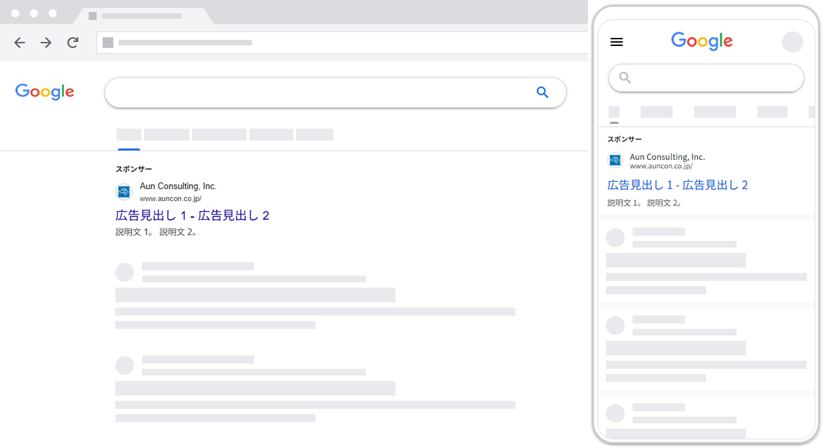Click the mobile Google logo
Viewport: 824px width, 448px height.
702,41
